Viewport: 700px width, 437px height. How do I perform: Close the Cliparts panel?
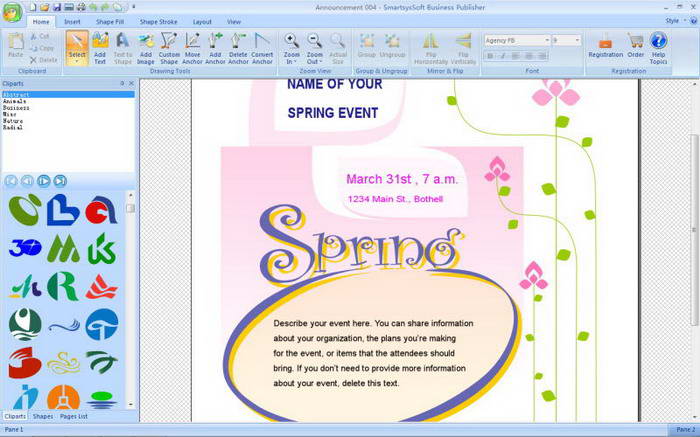(x=131, y=83)
